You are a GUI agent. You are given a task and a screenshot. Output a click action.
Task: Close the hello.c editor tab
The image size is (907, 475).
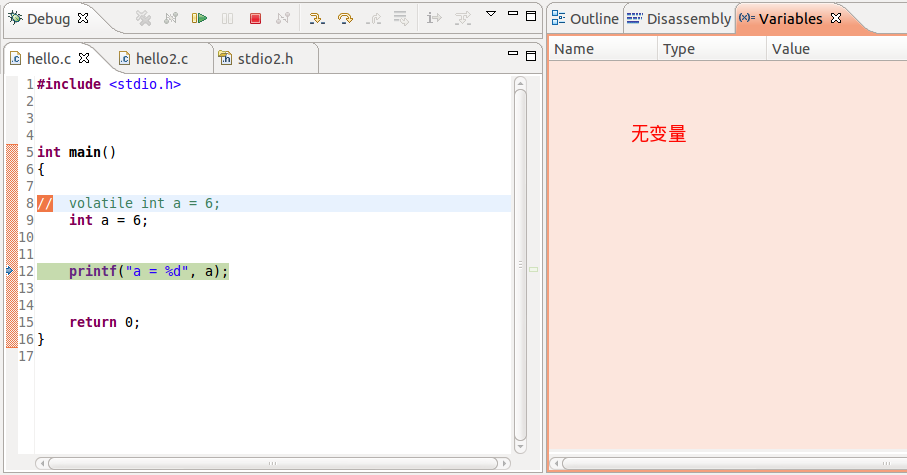pyautogui.click(x=84, y=58)
